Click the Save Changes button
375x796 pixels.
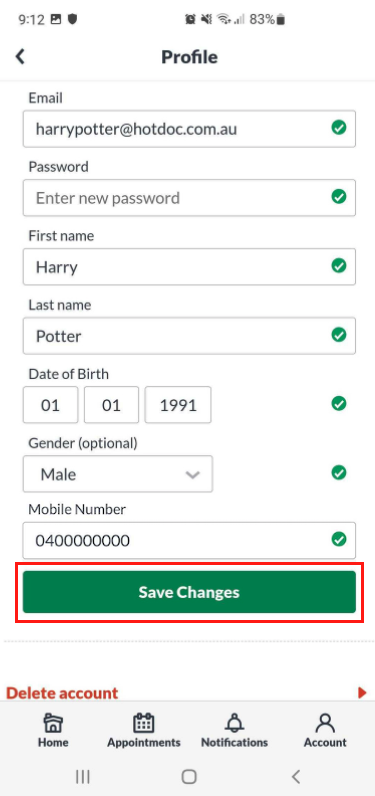pyautogui.click(x=189, y=592)
